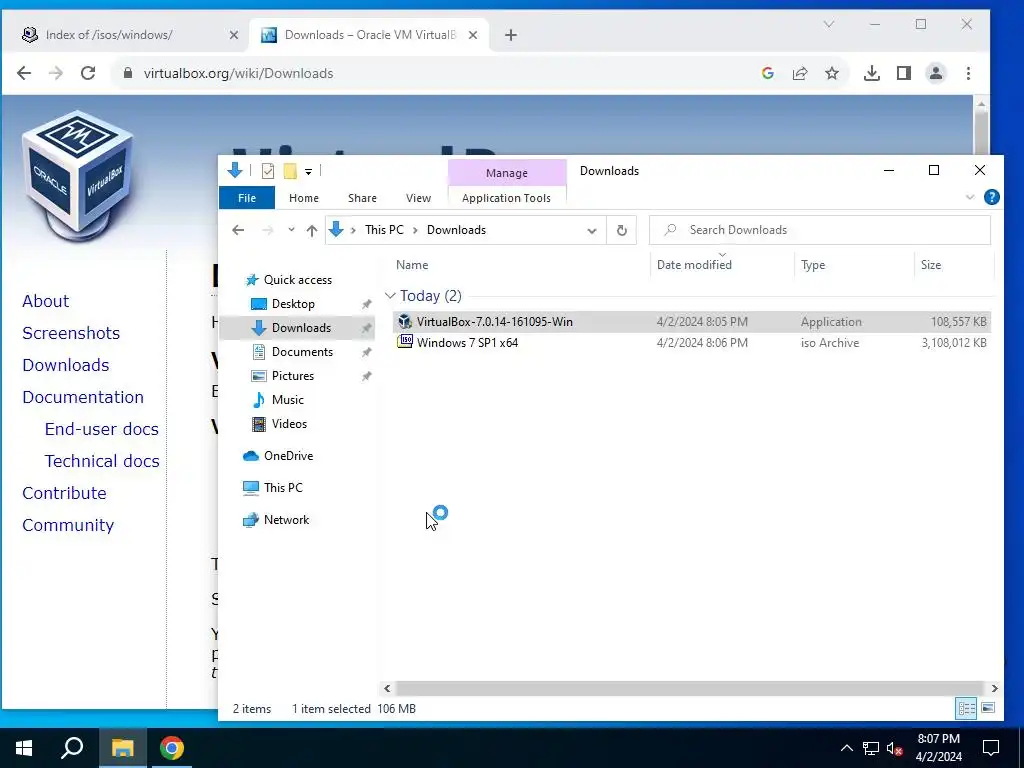Go back in File Explorer
Viewport: 1024px width, 768px height.
pos(238,230)
